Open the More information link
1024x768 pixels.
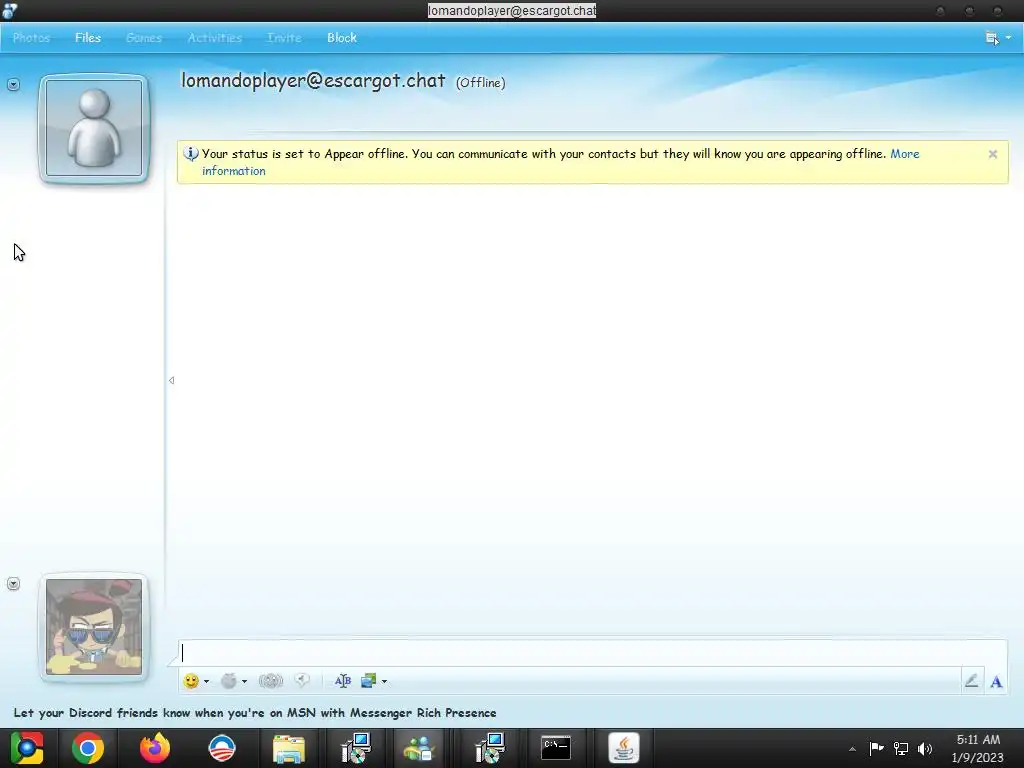click(560, 162)
